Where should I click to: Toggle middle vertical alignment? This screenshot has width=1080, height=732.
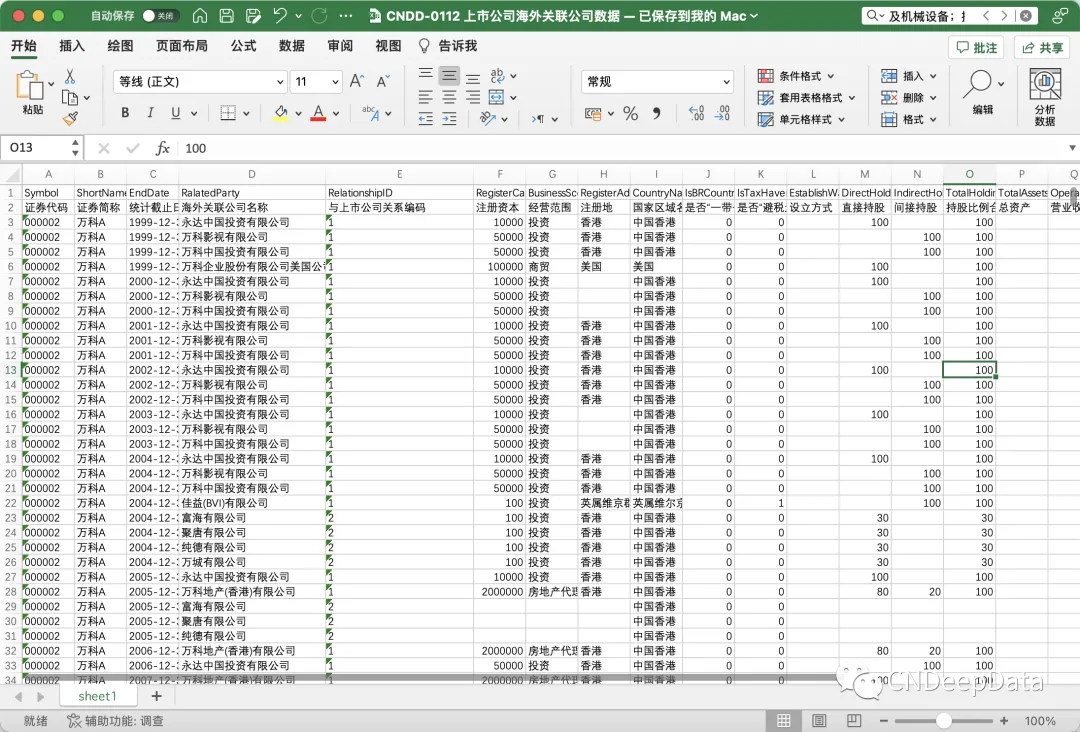449,75
